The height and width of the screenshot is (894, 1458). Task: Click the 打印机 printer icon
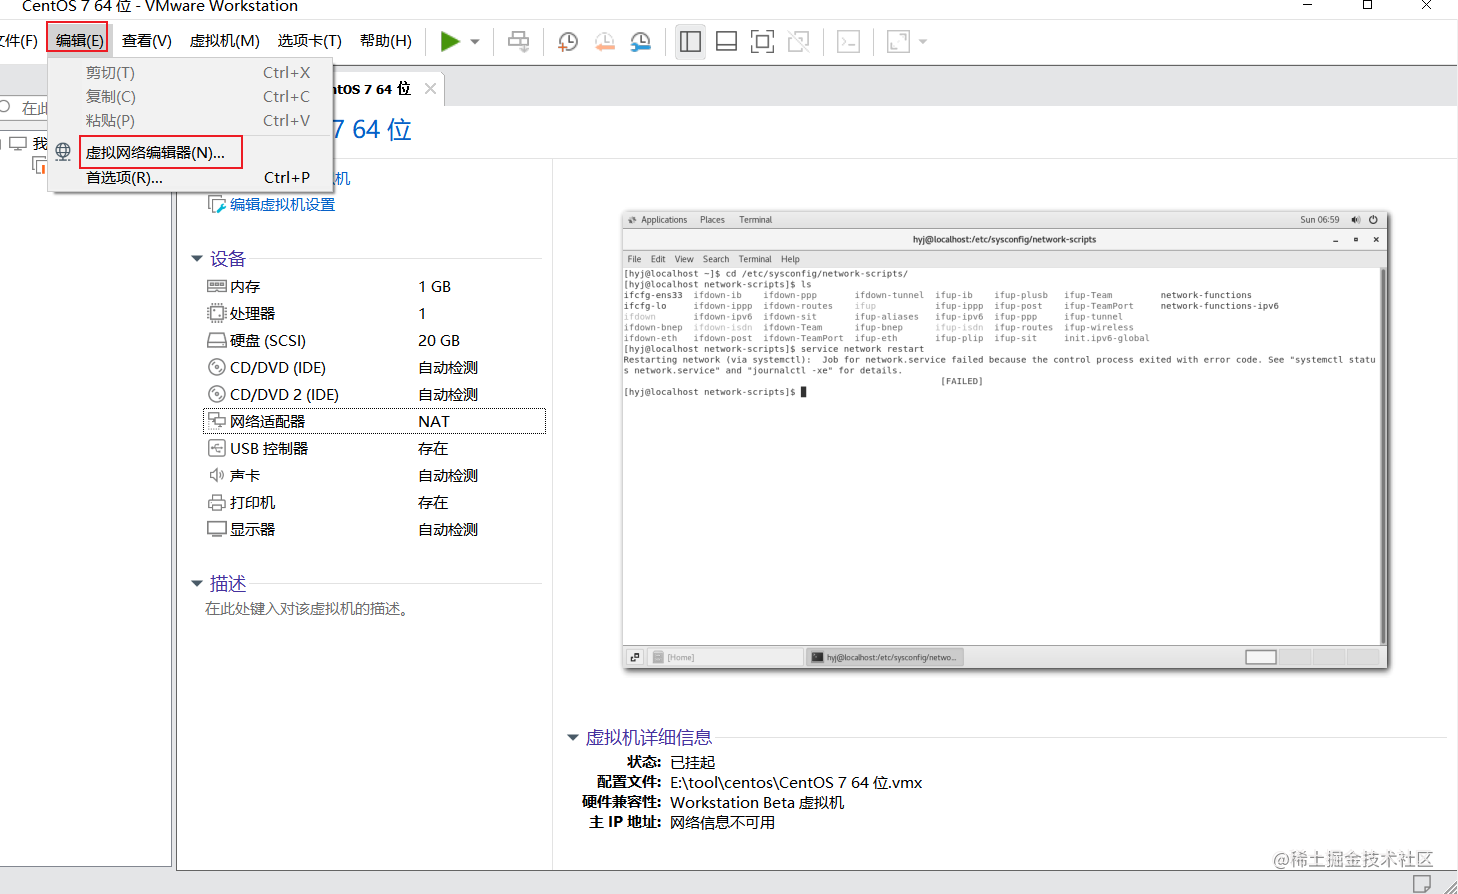pyautogui.click(x=217, y=502)
